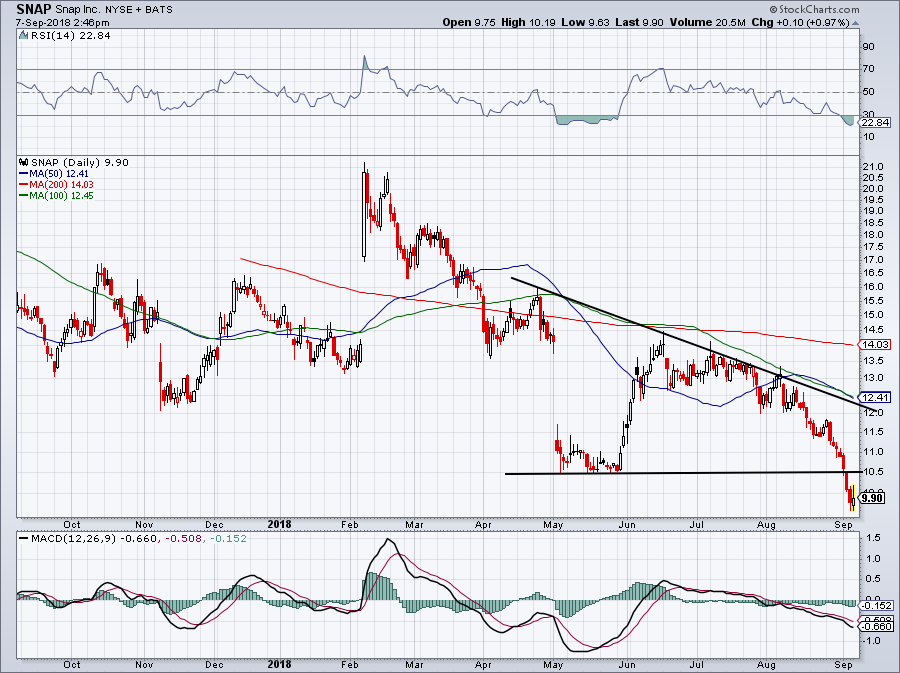This screenshot has height=673, width=900.
Task: Click the 17.0 price axis label
Action: 872,260
